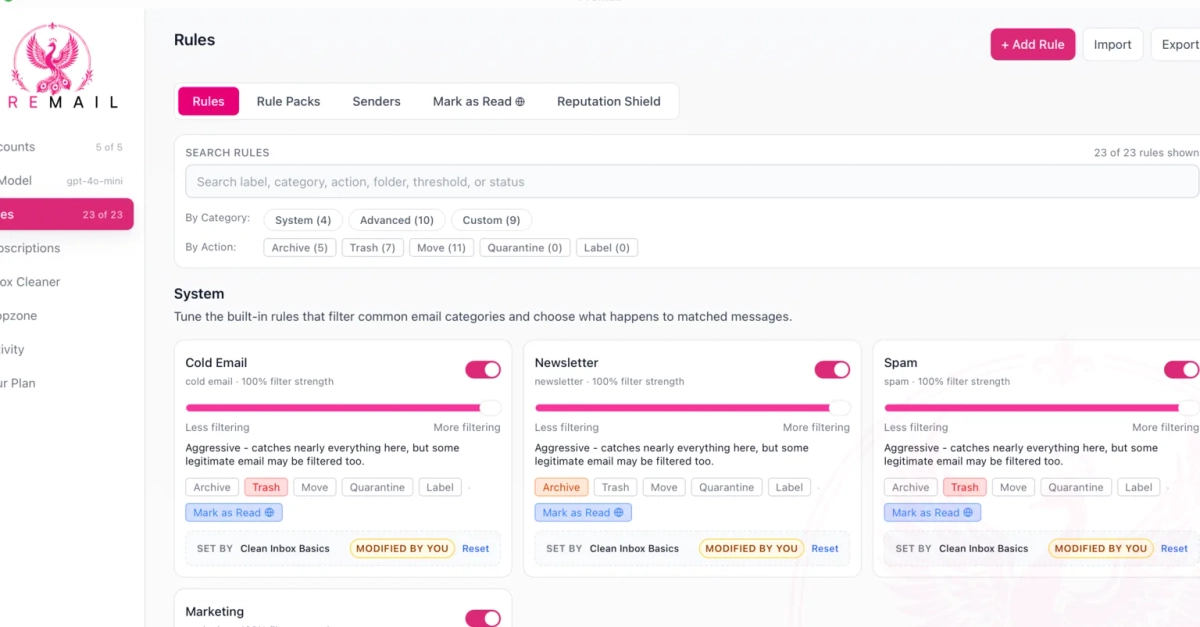This screenshot has width=1200, height=627.
Task: Click the Newsletter filter strength slider
Action: tap(692, 408)
